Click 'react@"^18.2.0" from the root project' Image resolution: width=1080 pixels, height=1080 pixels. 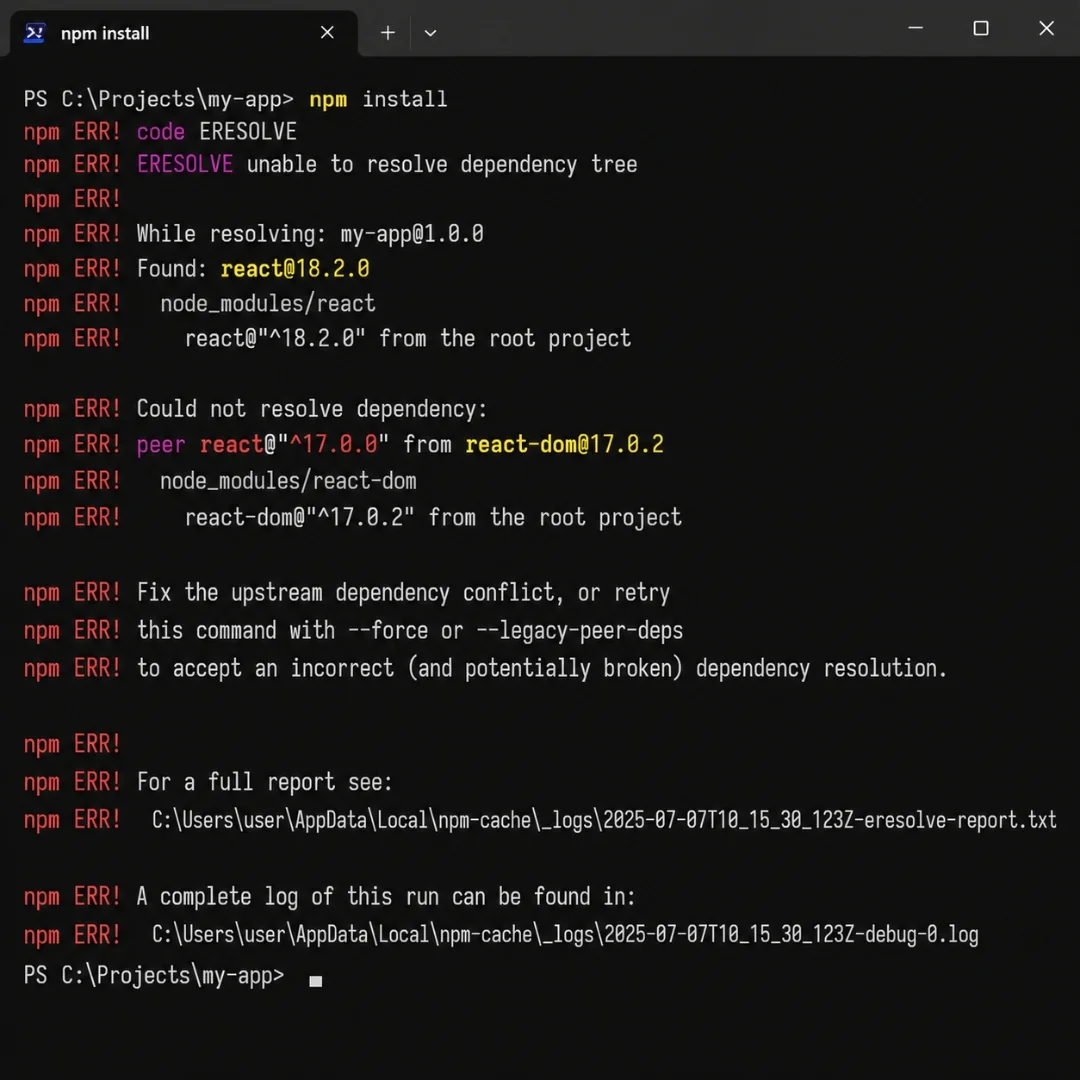point(408,339)
